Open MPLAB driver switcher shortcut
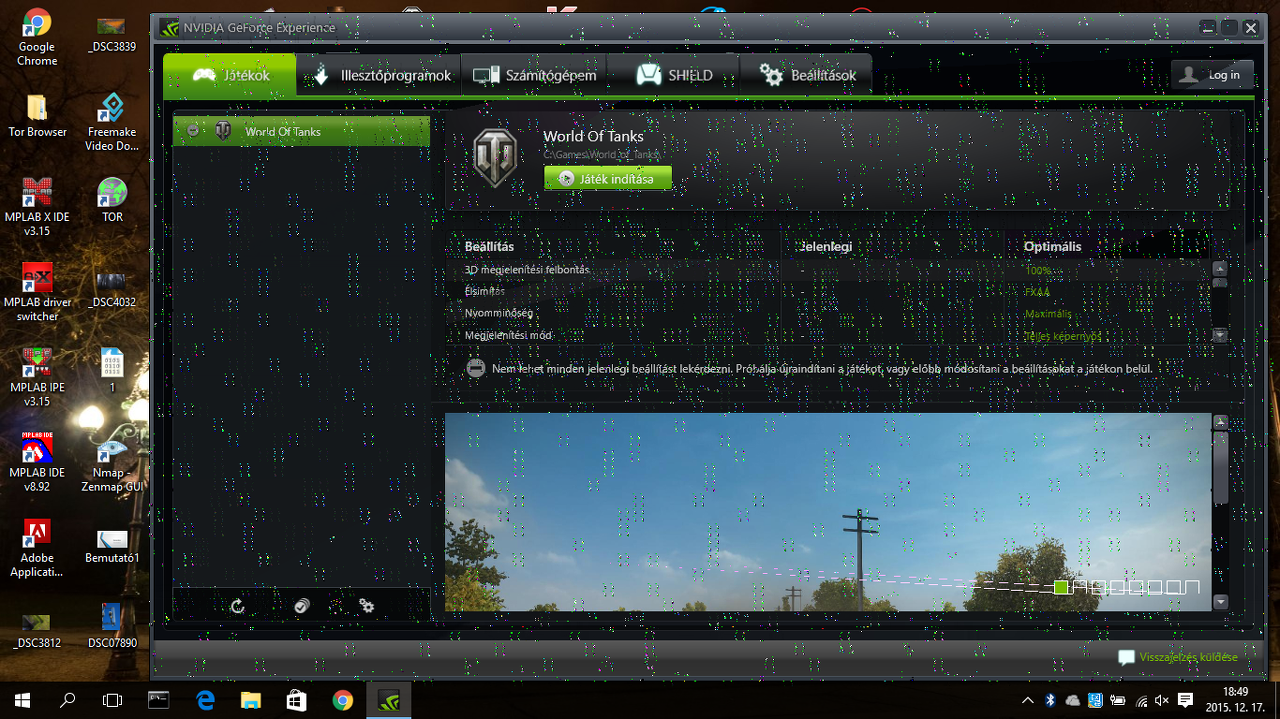The height and width of the screenshot is (719, 1280). pos(37,292)
